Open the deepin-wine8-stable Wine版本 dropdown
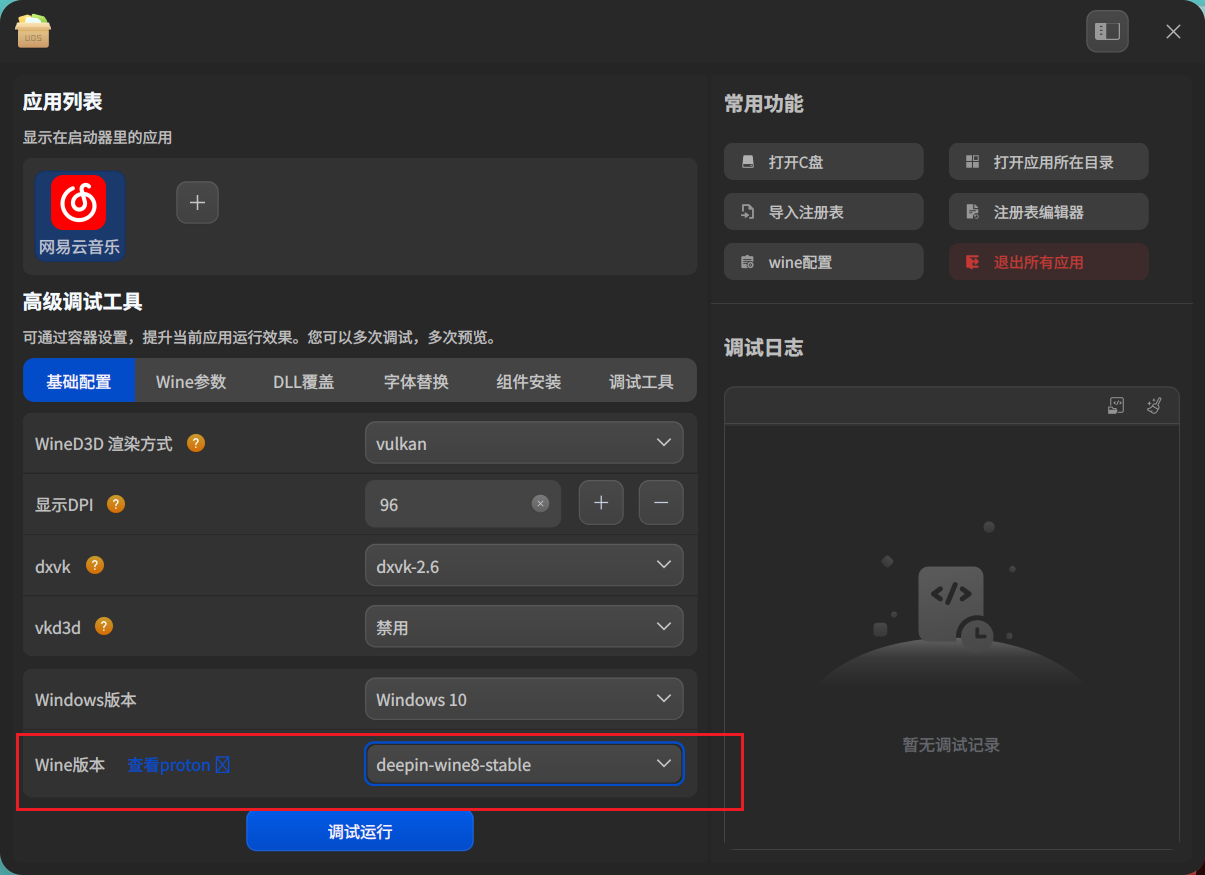 [x=524, y=764]
